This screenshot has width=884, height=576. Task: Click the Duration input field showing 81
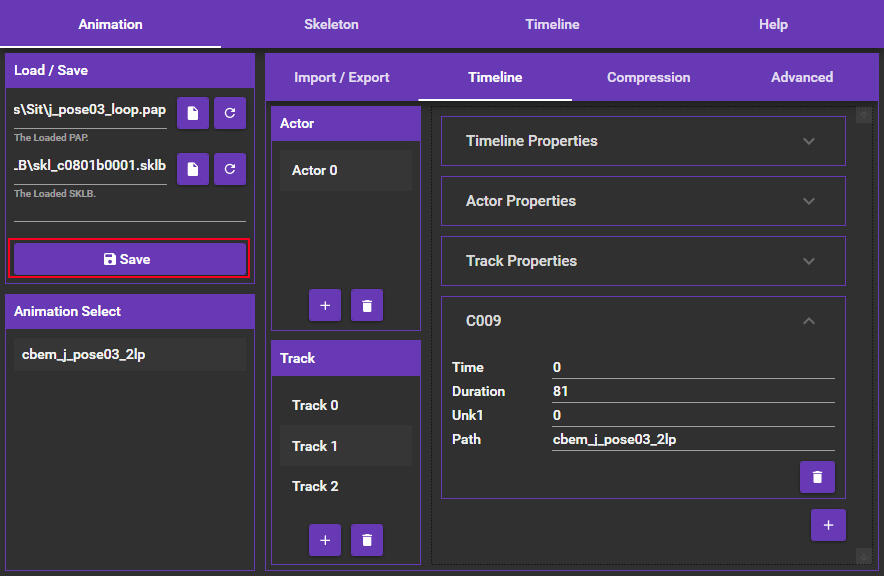click(692, 391)
